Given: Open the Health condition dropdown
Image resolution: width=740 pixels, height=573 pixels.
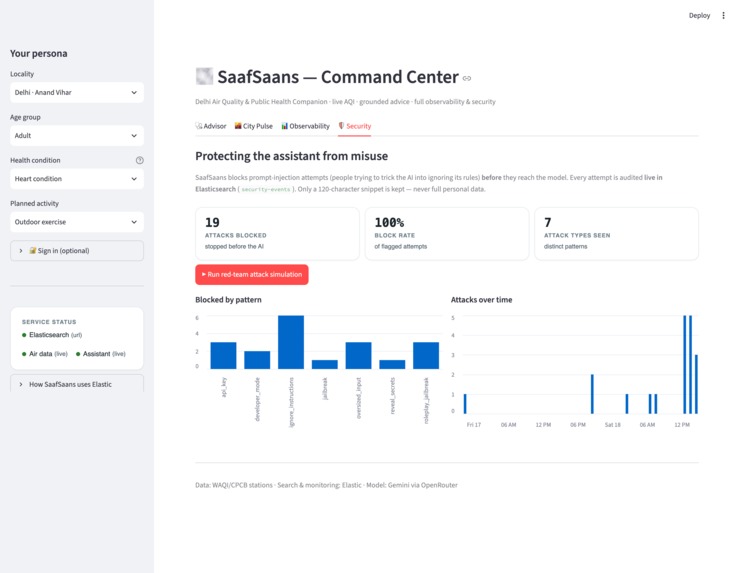Looking at the screenshot, I should (x=77, y=179).
